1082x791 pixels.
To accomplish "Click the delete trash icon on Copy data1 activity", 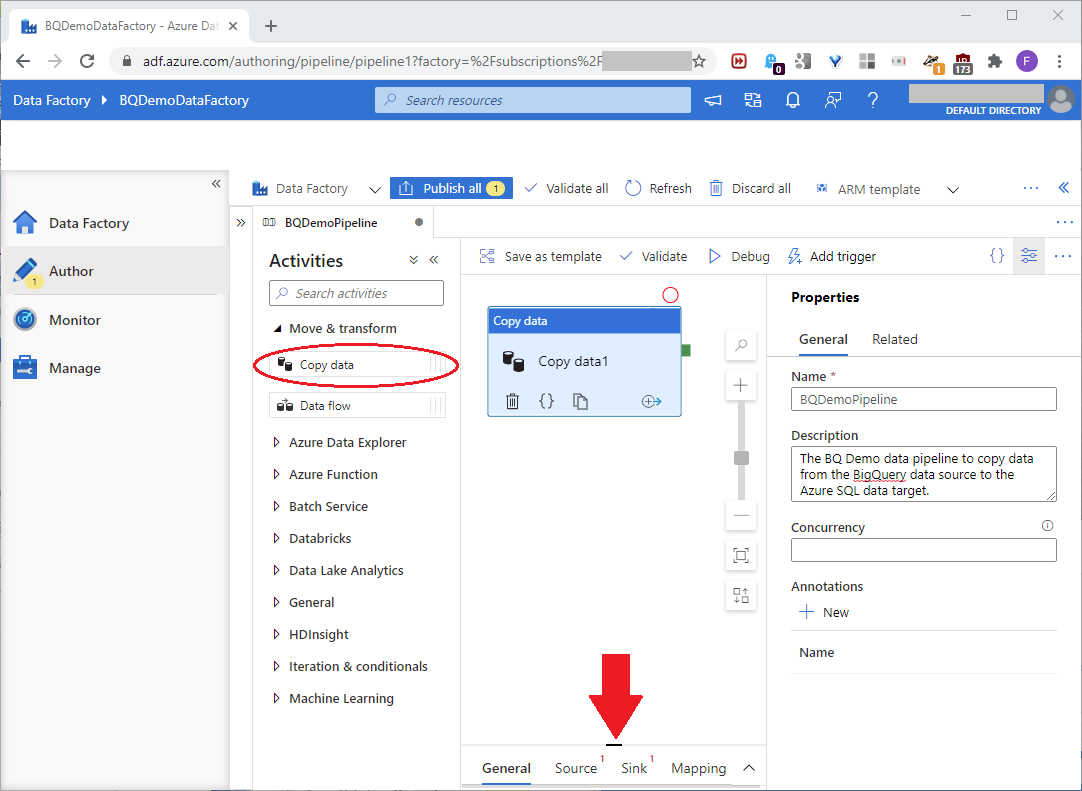I will click(x=512, y=401).
